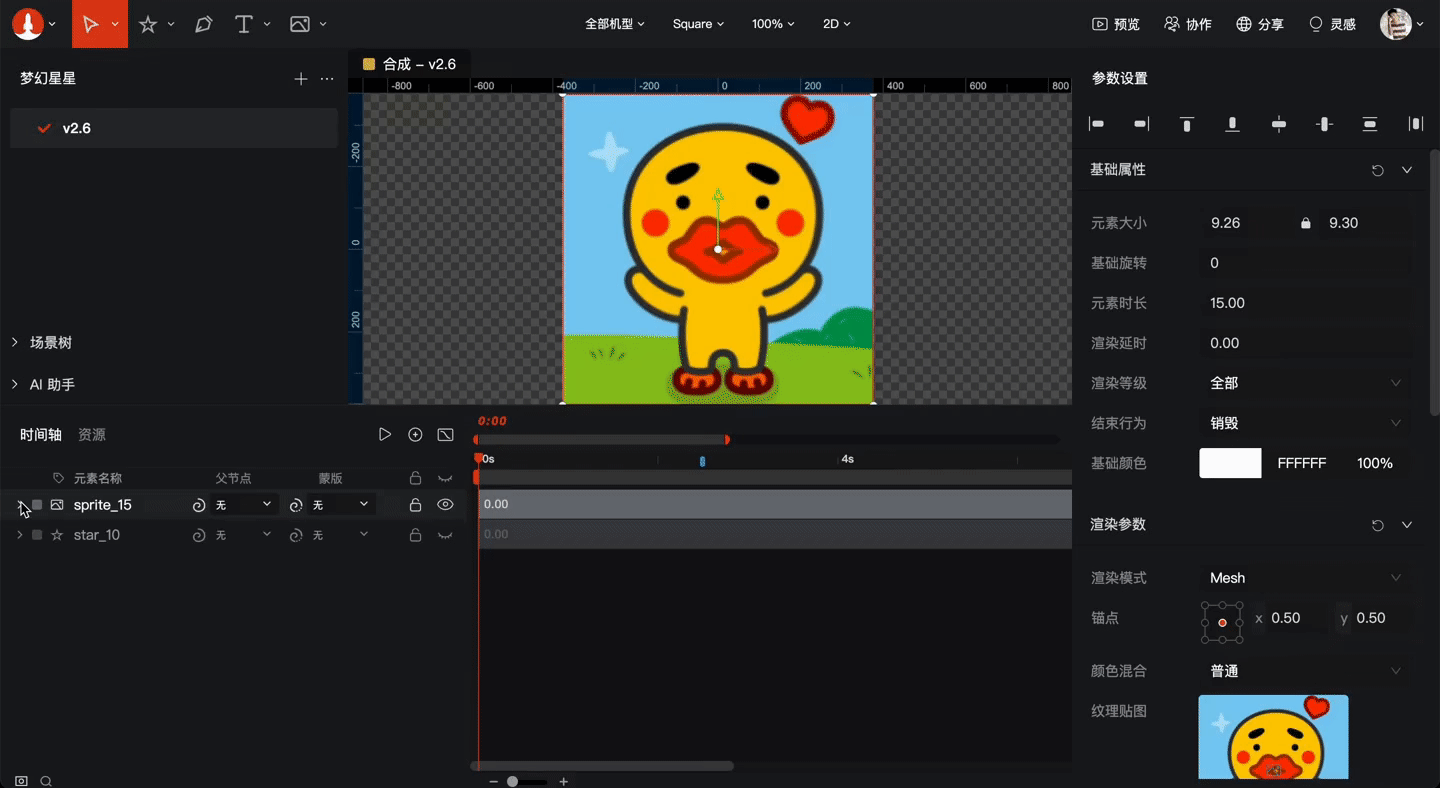1440x788 pixels.
Task: Open the 结束行为 dropdown
Action: click(1306, 423)
